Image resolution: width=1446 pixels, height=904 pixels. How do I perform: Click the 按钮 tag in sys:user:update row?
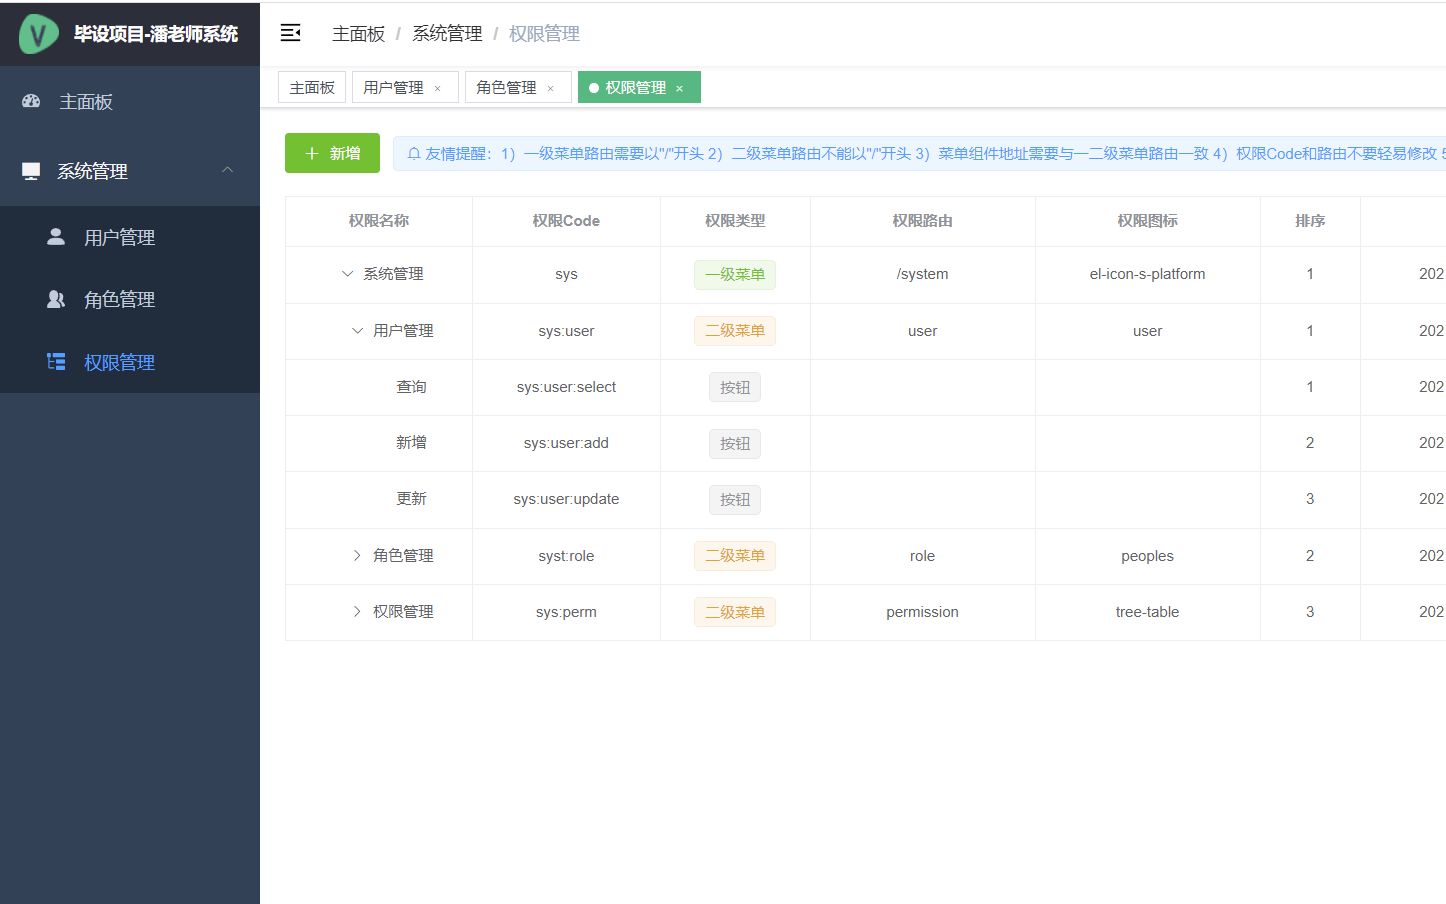pyautogui.click(x=735, y=500)
